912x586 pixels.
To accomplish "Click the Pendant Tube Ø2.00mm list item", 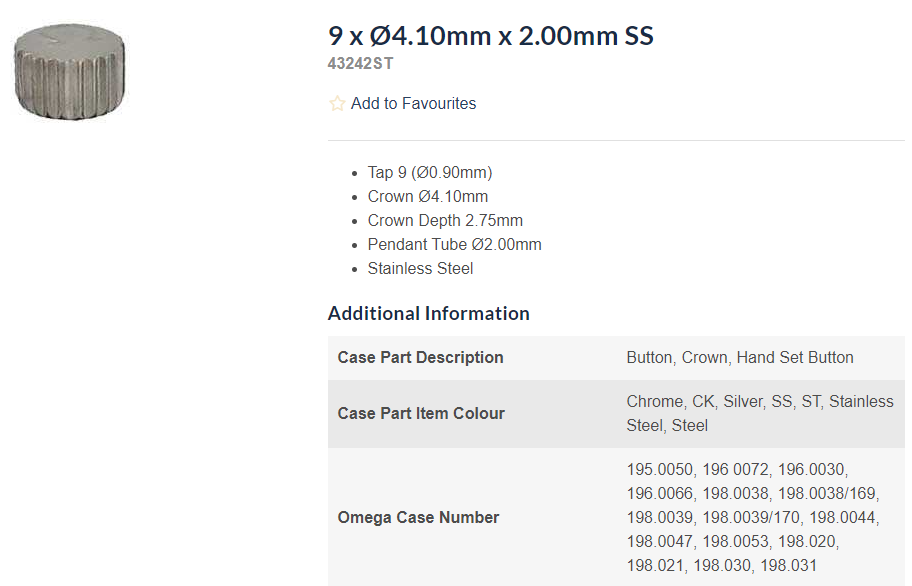I will [x=454, y=244].
